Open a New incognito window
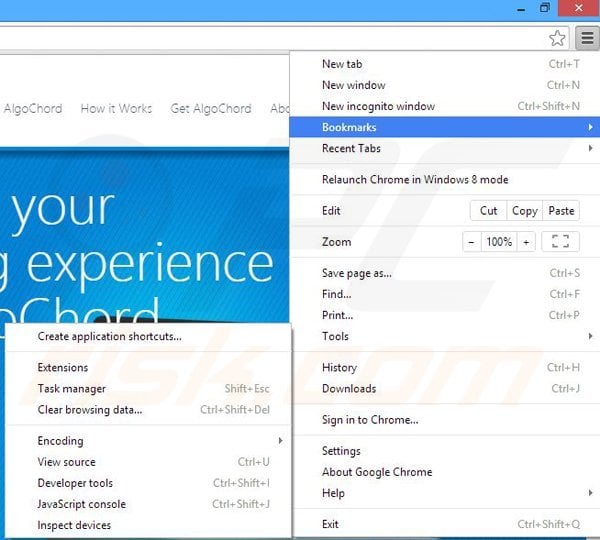Image resolution: width=600 pixels, height=540 pixels. click(x=445, y=106)
